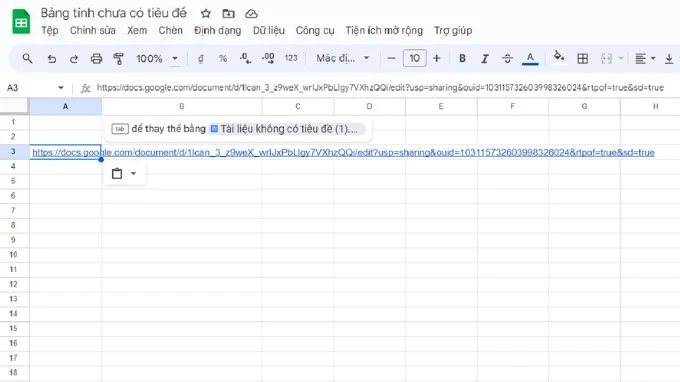Select column G header

pyautogui.click(x=584, y=106)
